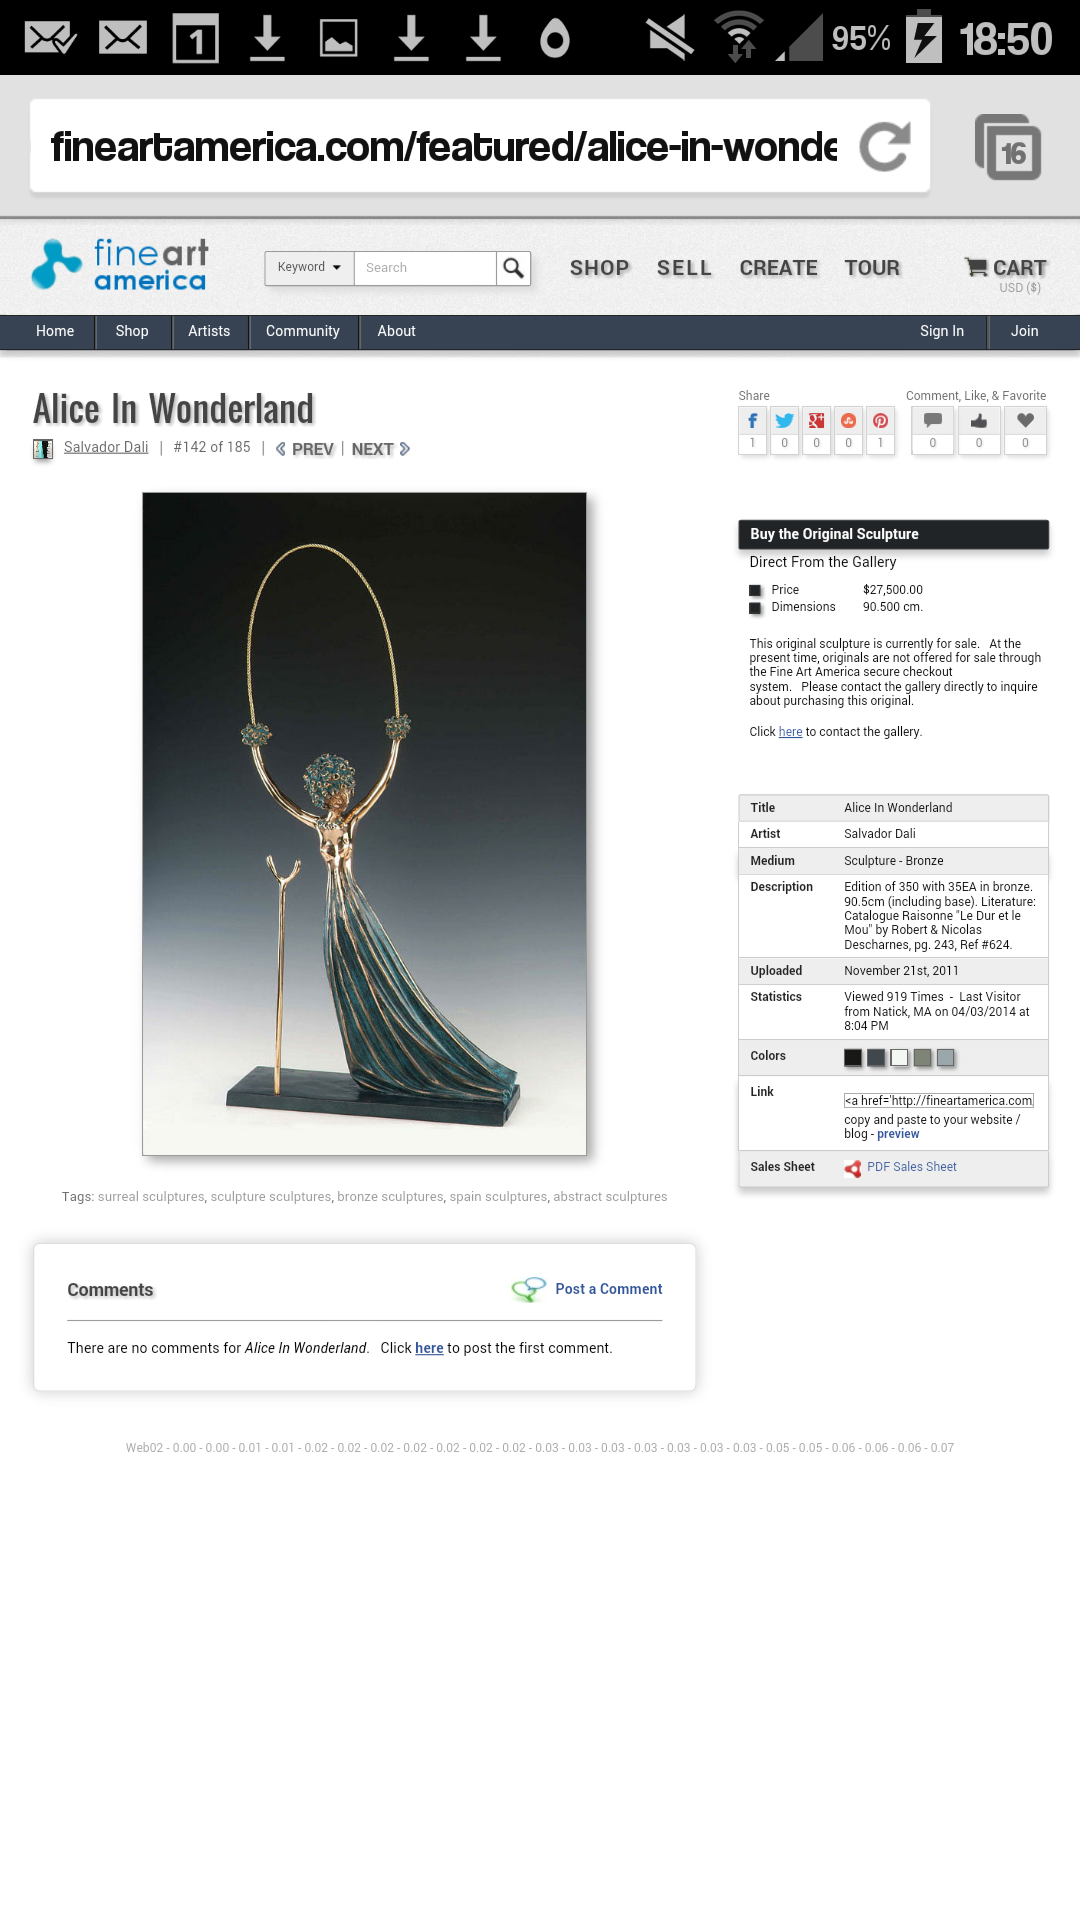Open browser tabs counter showing 16

click(1008, 147)
